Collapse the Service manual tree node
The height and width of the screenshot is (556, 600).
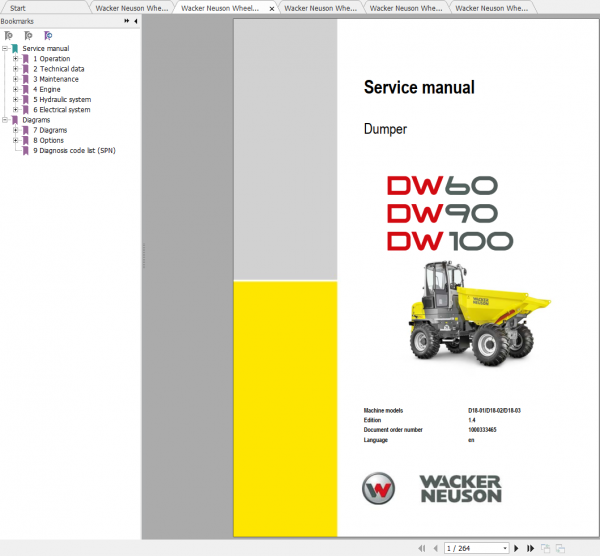[x=5, y=49]
